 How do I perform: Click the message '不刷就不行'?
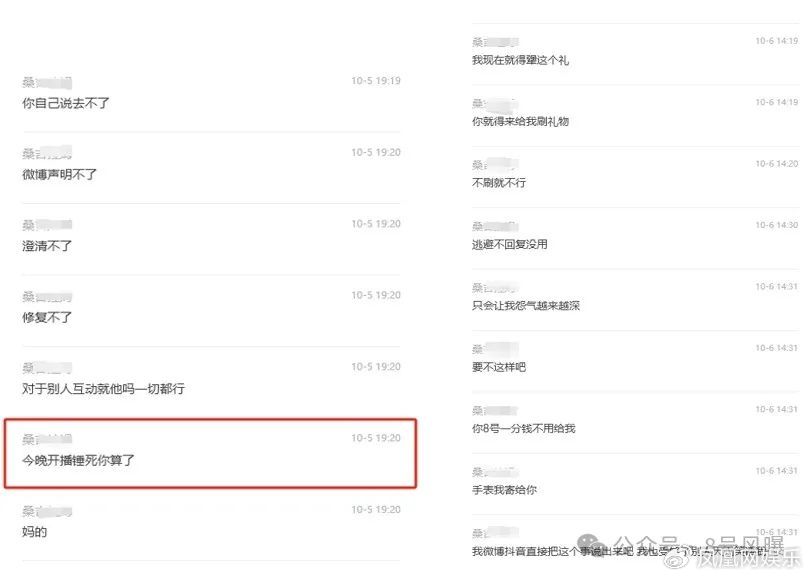[x=499, y=182]
